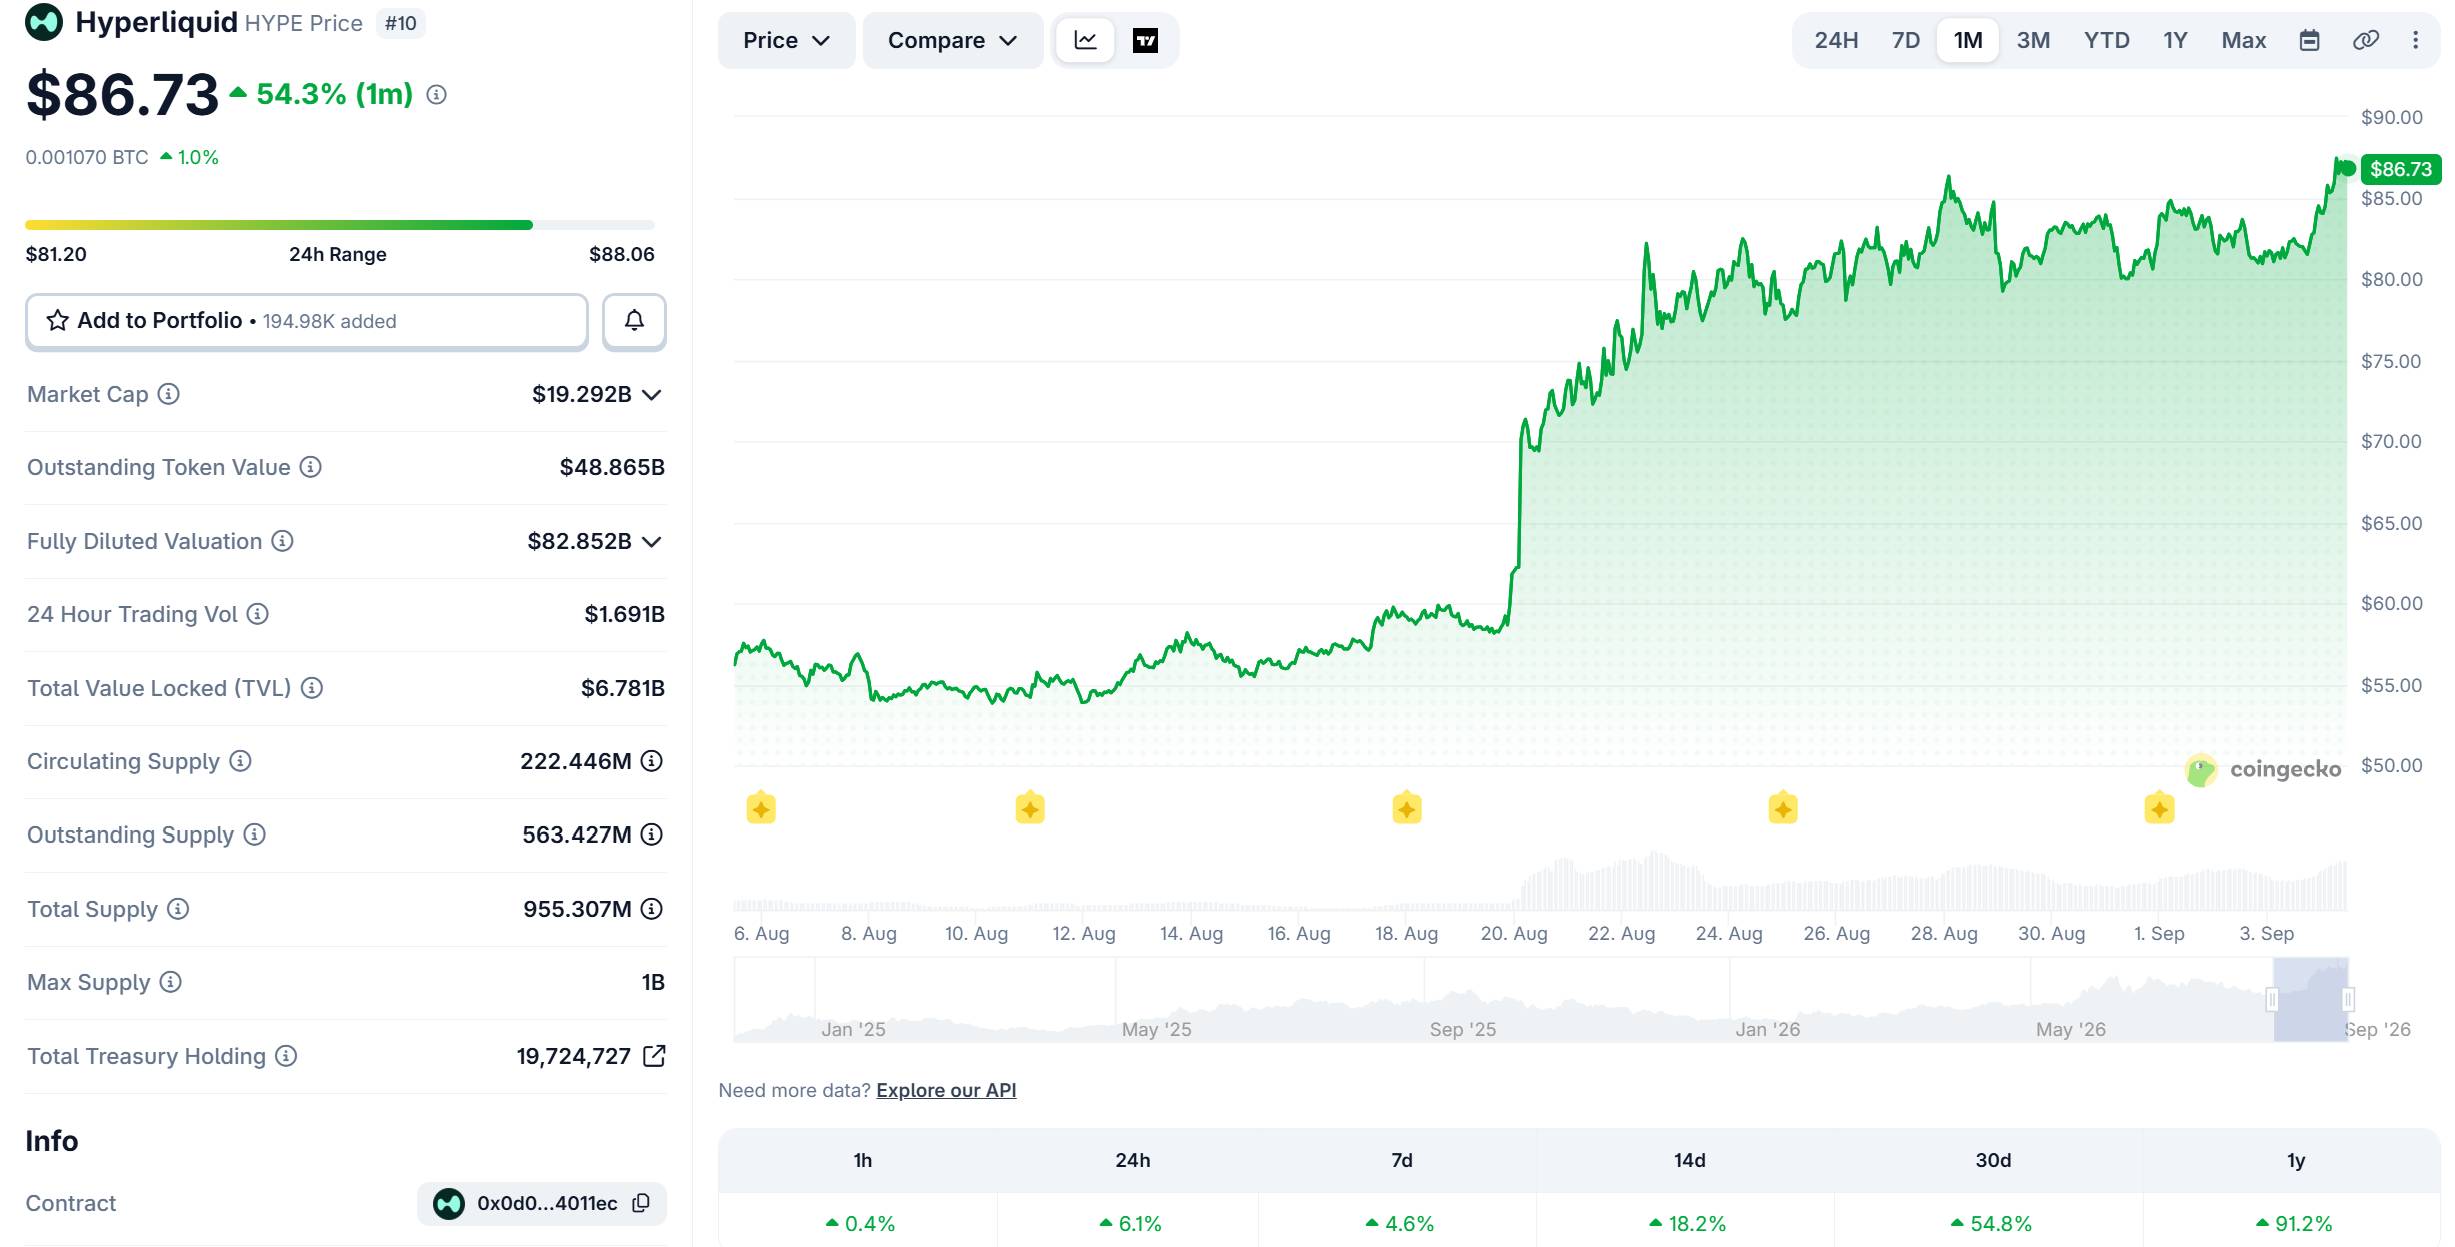Click the 0x0d0...4011ec contract address
Viewport: 2455px width, 1247px height.
pyautogui.click(x=547, y=1203)
